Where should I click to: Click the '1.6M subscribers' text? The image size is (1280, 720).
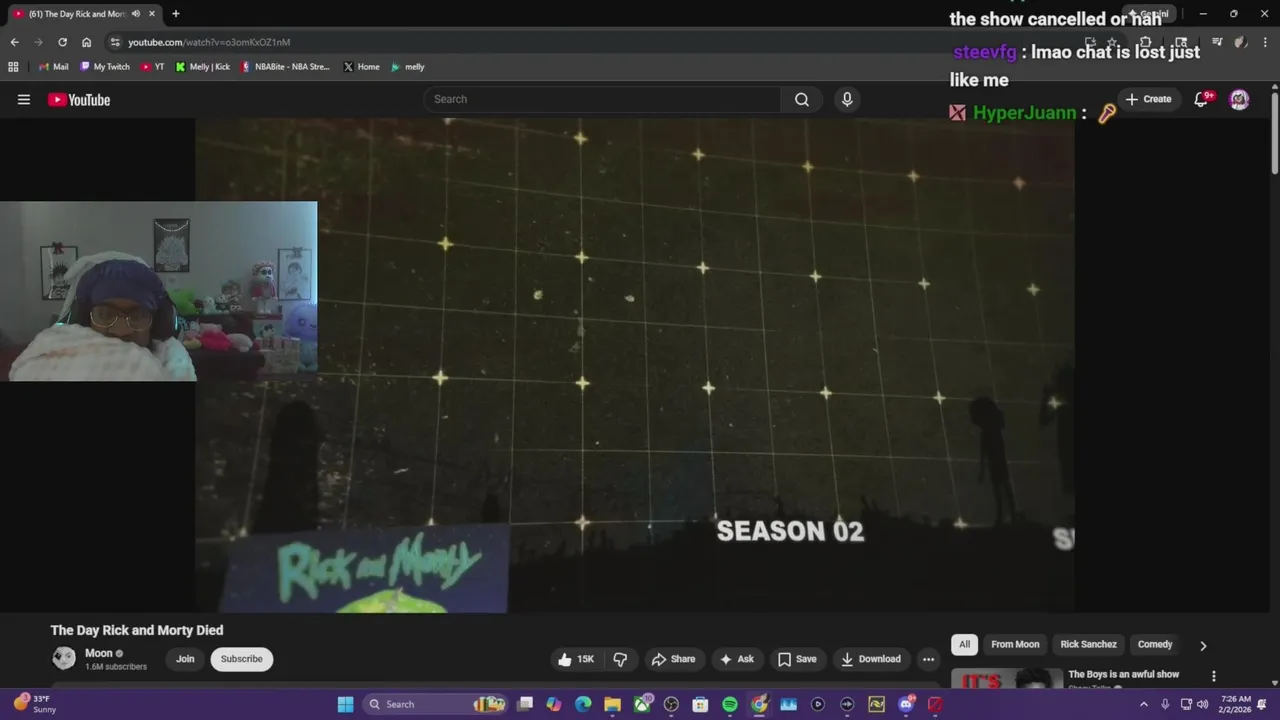116,667
